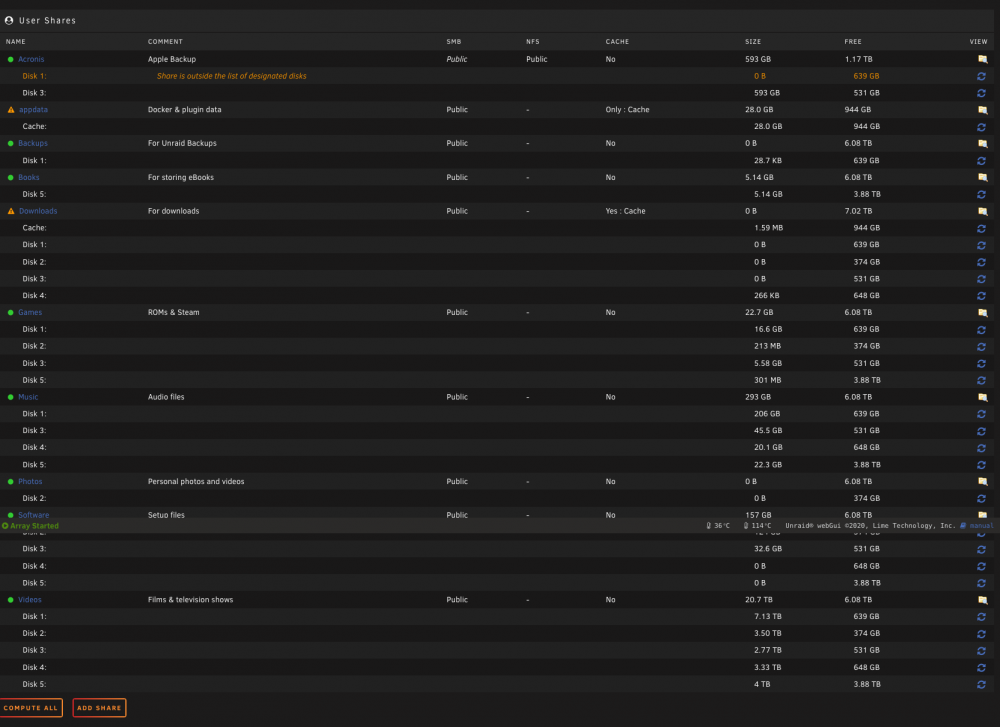Click the 'Films & television shows' comment
This screenshot has width=1000, height=727.
pos(191,600)
